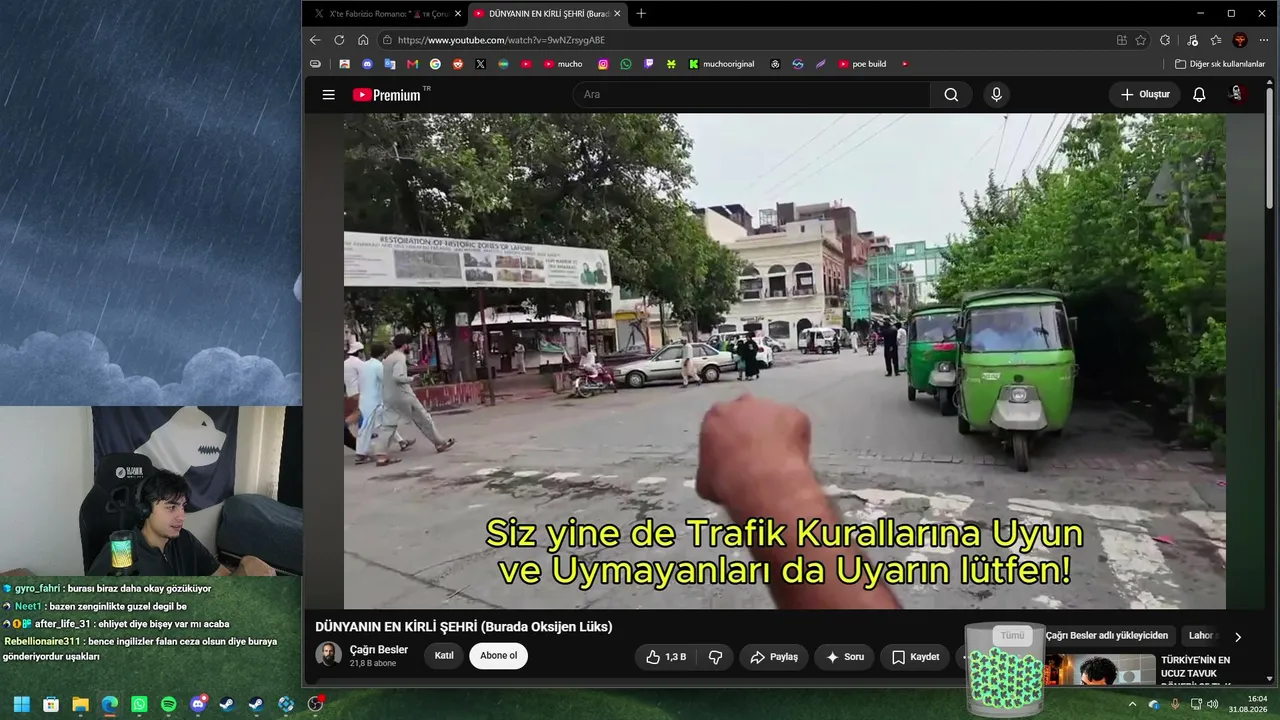Open Çağrı Besler's channel avatar
The height and width of the screenshot is (720, 1280).
pos(328,655)
